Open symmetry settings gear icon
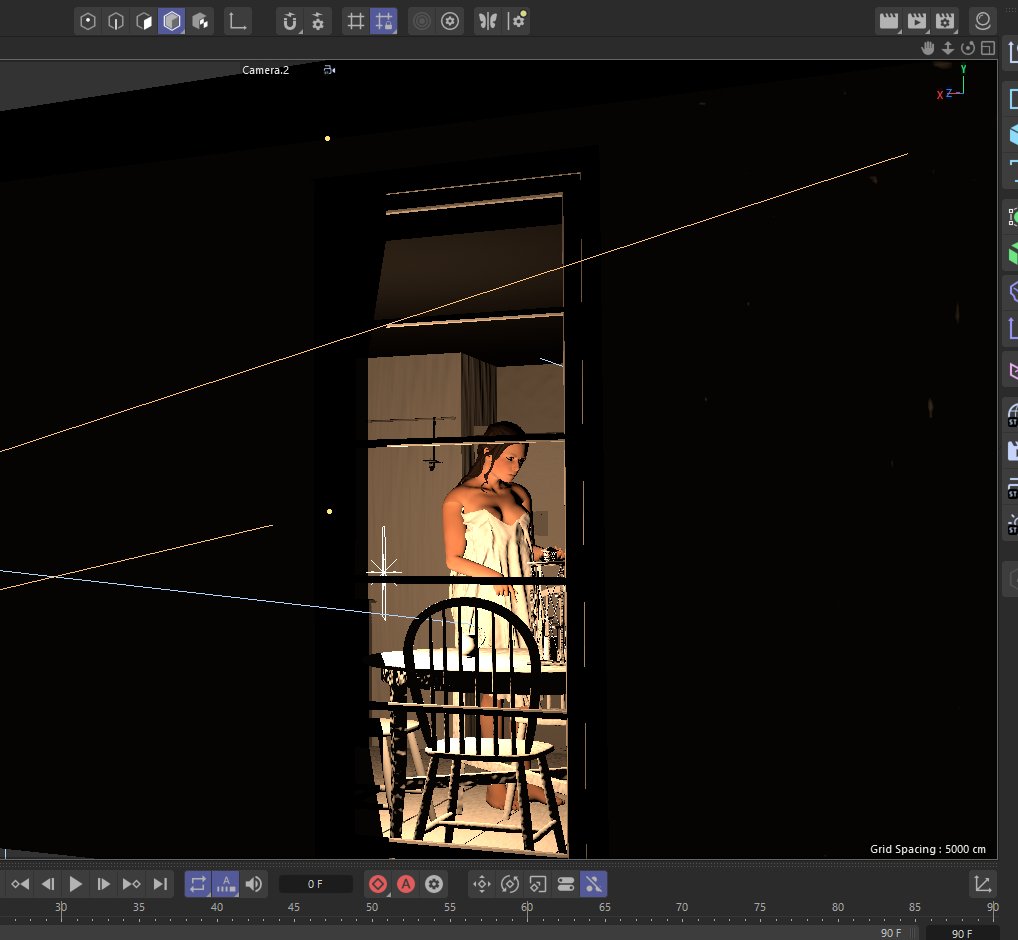Viewport: 1018px width, 940px height. [517, 21]
